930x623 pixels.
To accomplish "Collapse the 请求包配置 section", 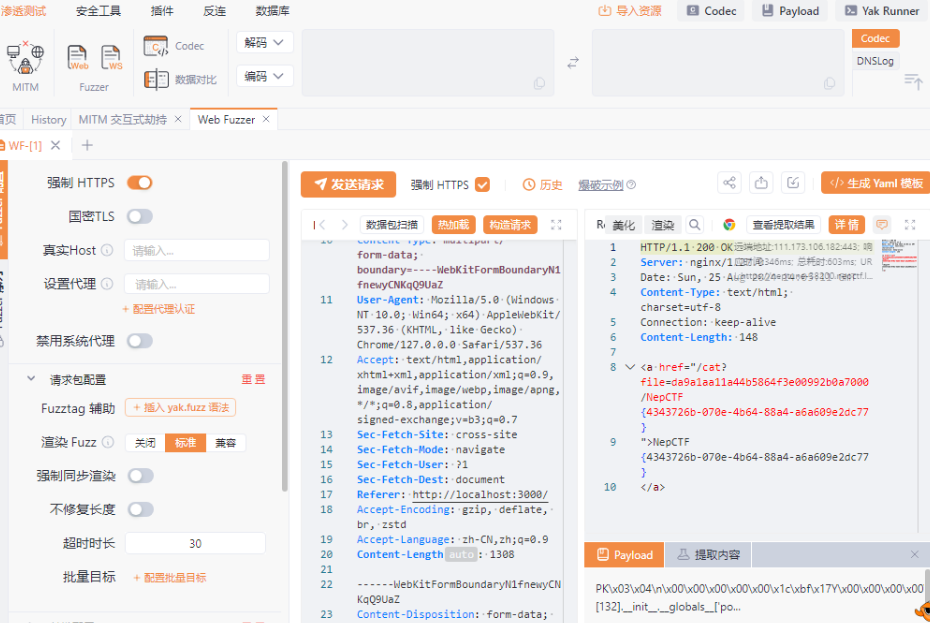I will click(x=31, y=379).
